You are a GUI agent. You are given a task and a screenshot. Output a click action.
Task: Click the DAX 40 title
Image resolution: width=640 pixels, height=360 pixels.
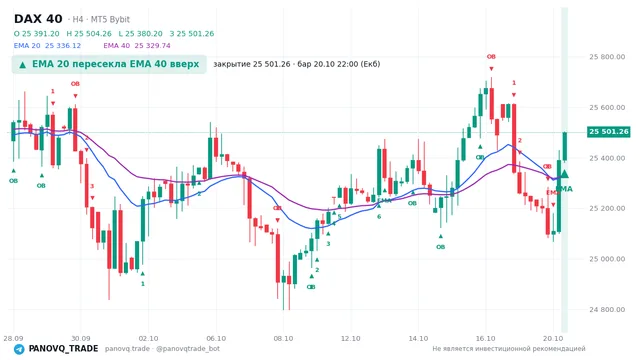[x=38, y=19]
